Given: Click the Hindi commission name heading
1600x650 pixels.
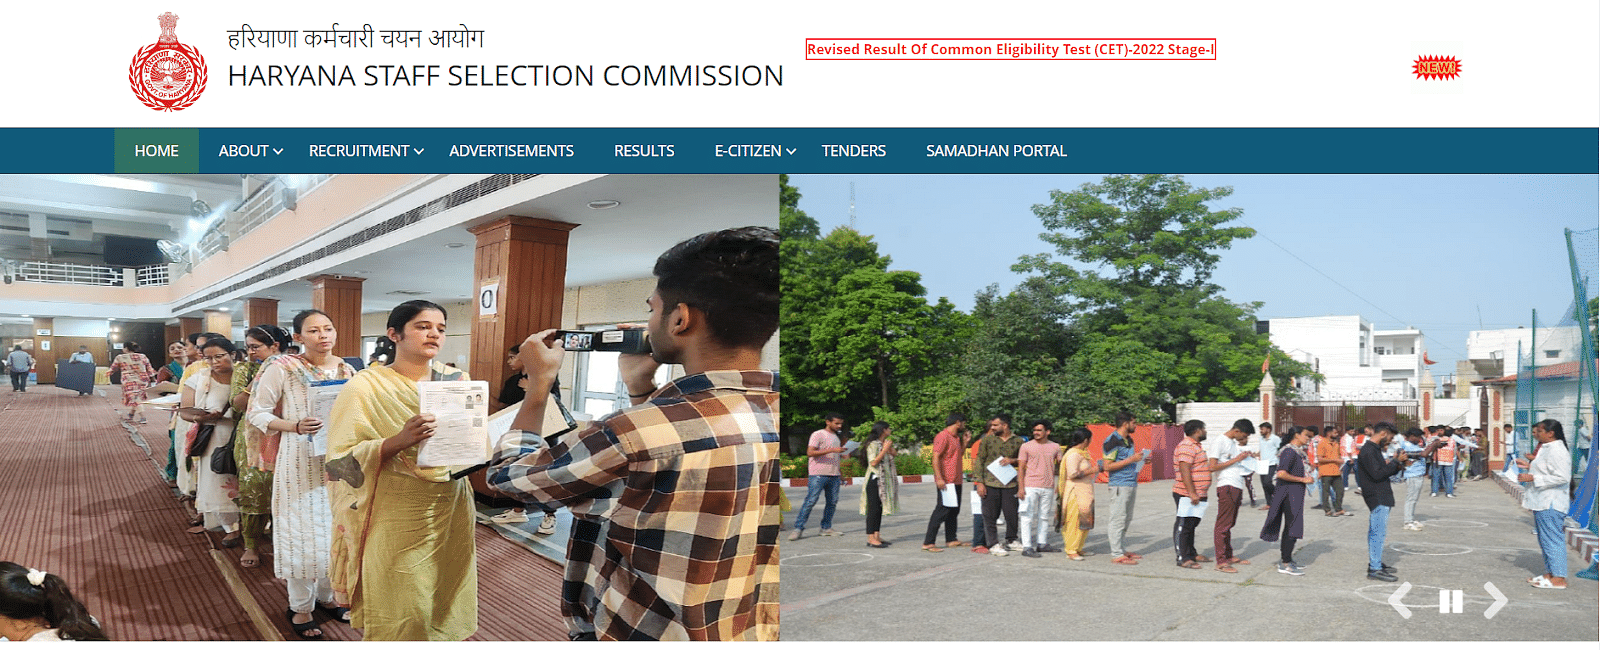Looking at the screenshot, I should pyautogui.click(x=356, y=38).
